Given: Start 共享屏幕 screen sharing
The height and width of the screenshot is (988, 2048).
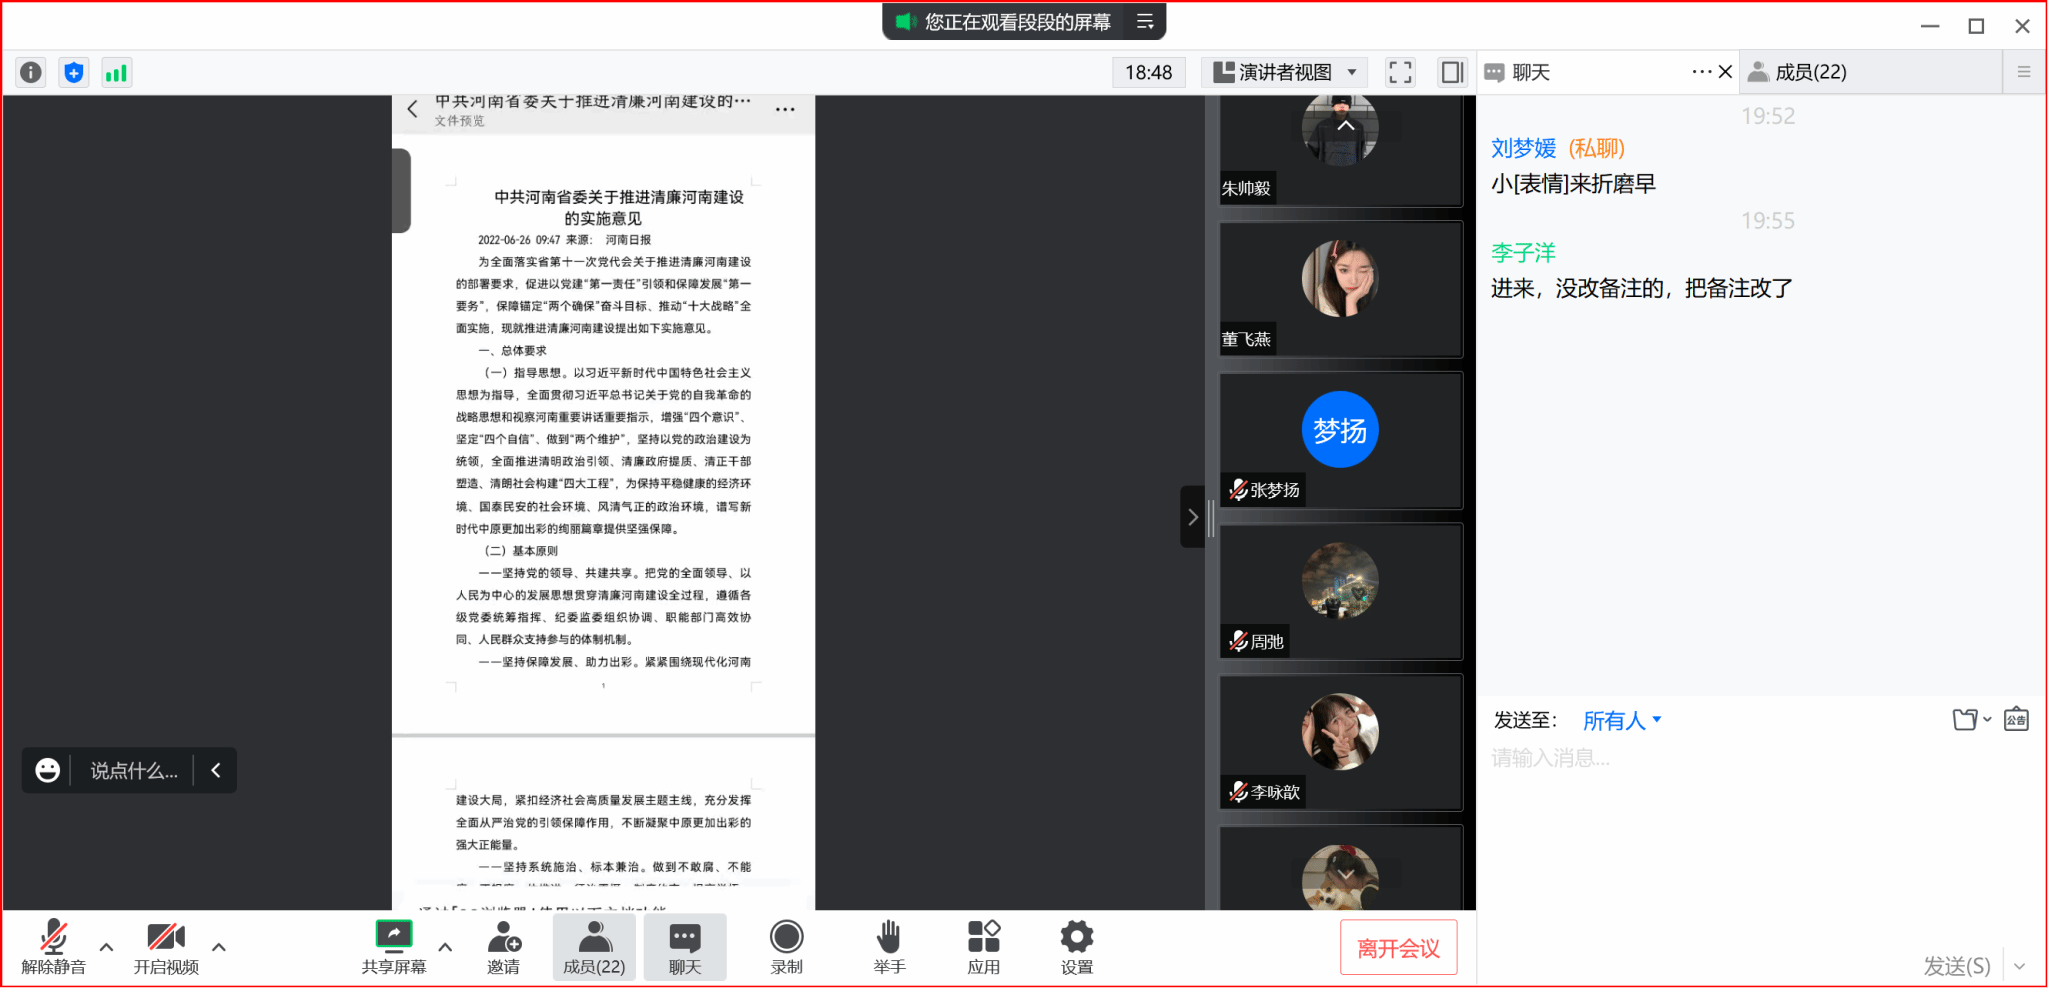Looking at the screenshot, I should click(x=394, y=947).
